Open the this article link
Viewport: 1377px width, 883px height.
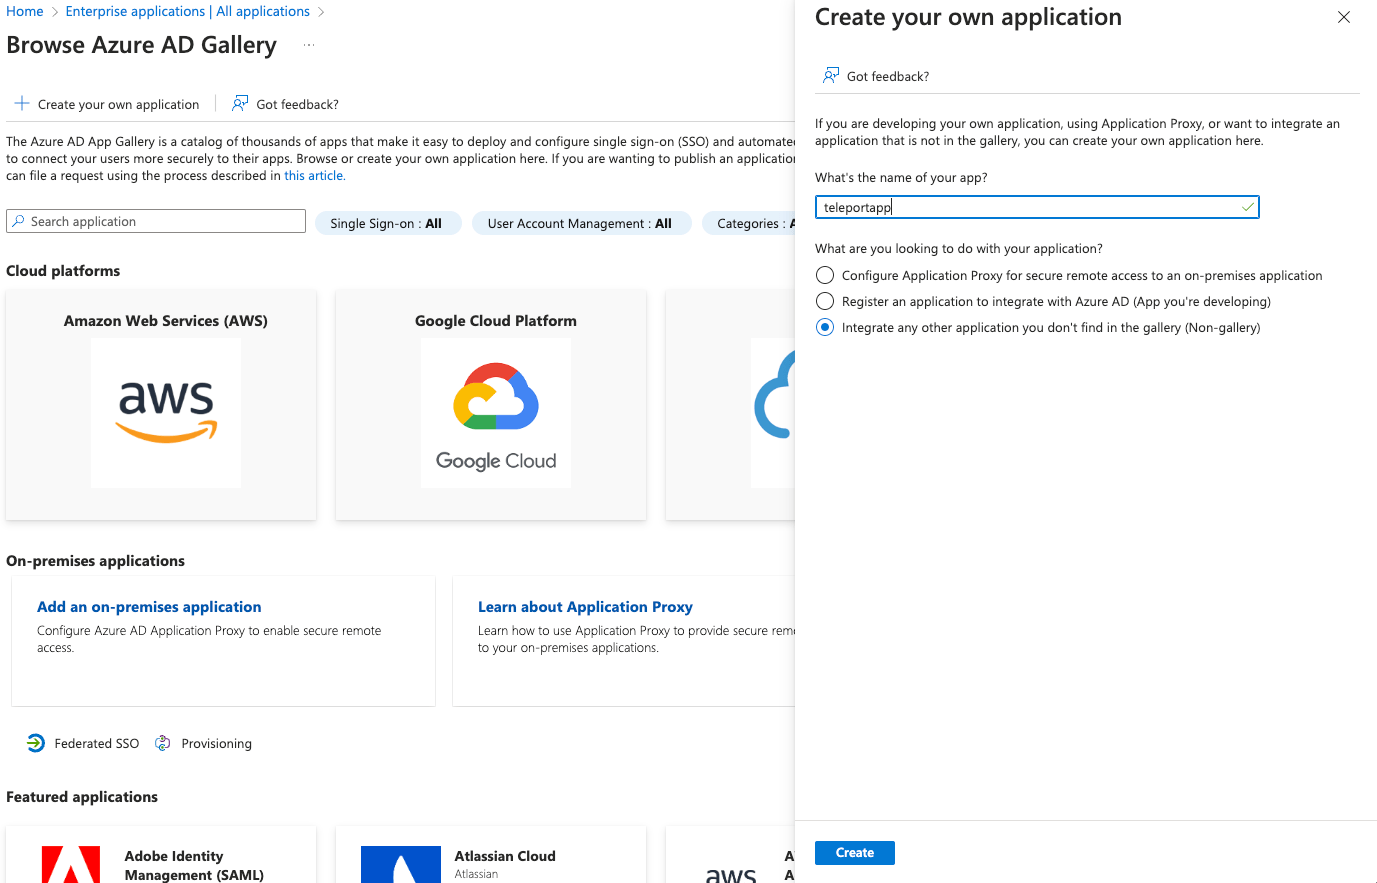(312, 174)
